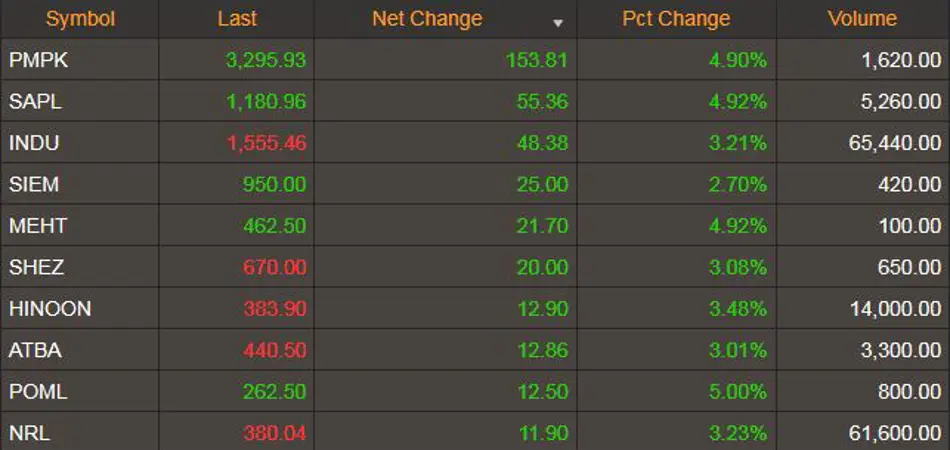This screenshot has width=950, height=450.
Task: Click the Net Change sort arrow
Action: click(x=558, y=22)
